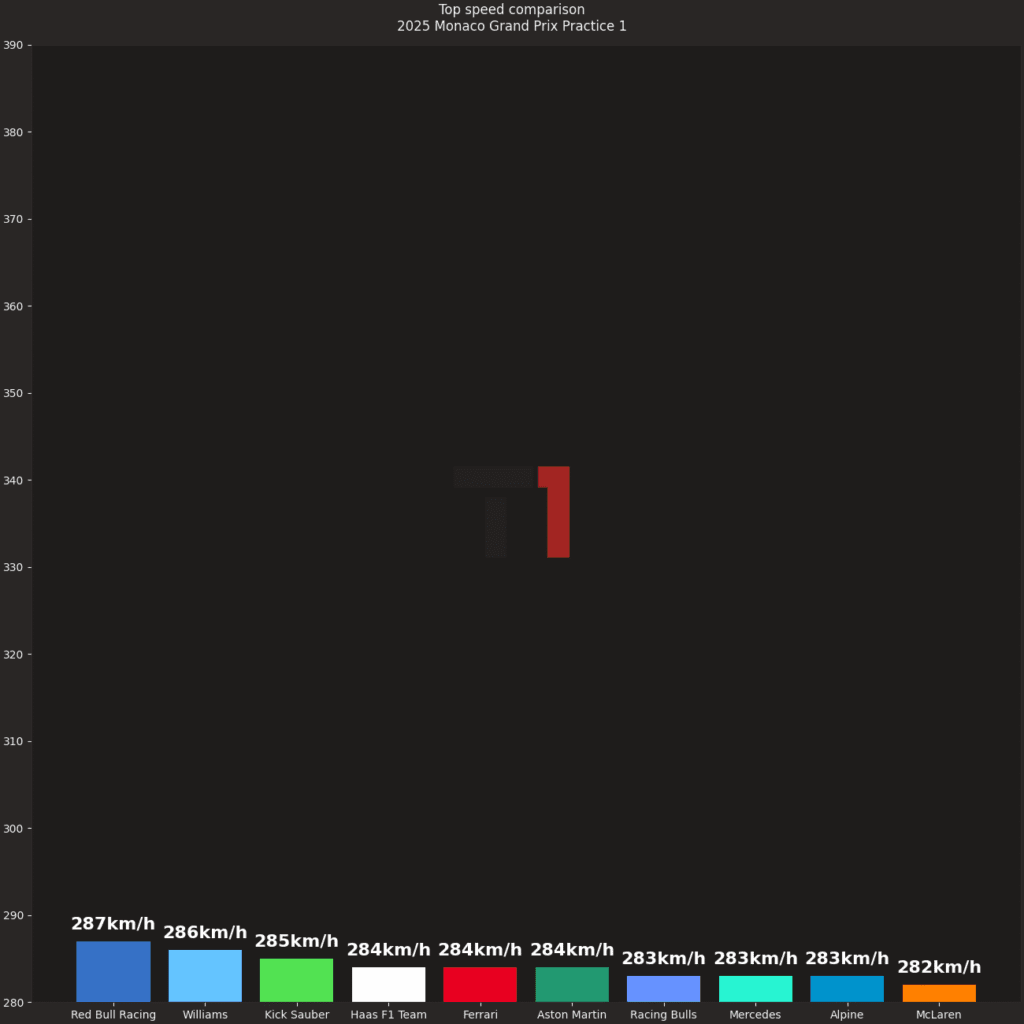Image resolution: width=1024 pixels, height=1024 pixels.
Task: Click the 370 y-axis tick label
Action: 13,219
